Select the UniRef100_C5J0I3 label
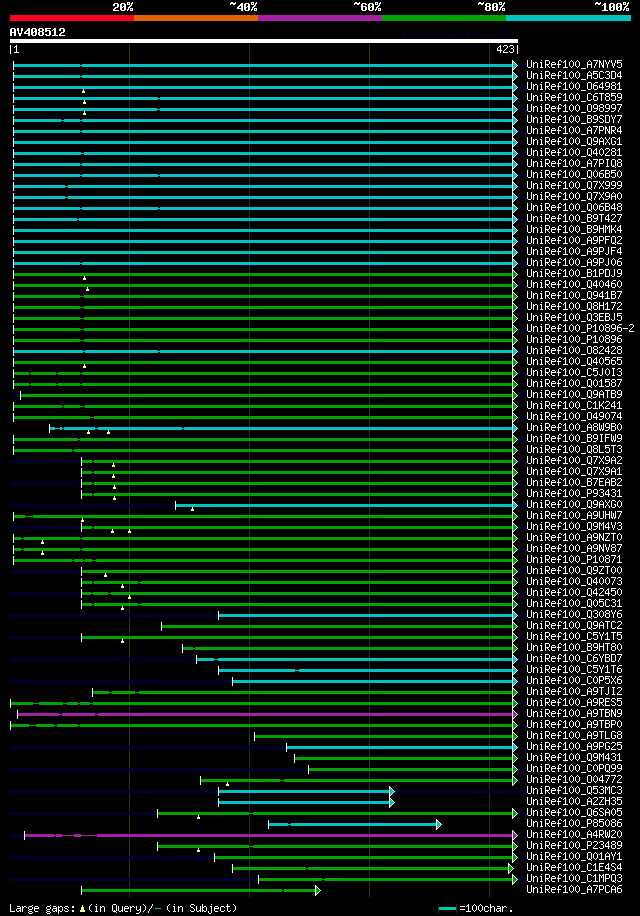The height and width of the screenshot is (916, 640). pos(574,372)
